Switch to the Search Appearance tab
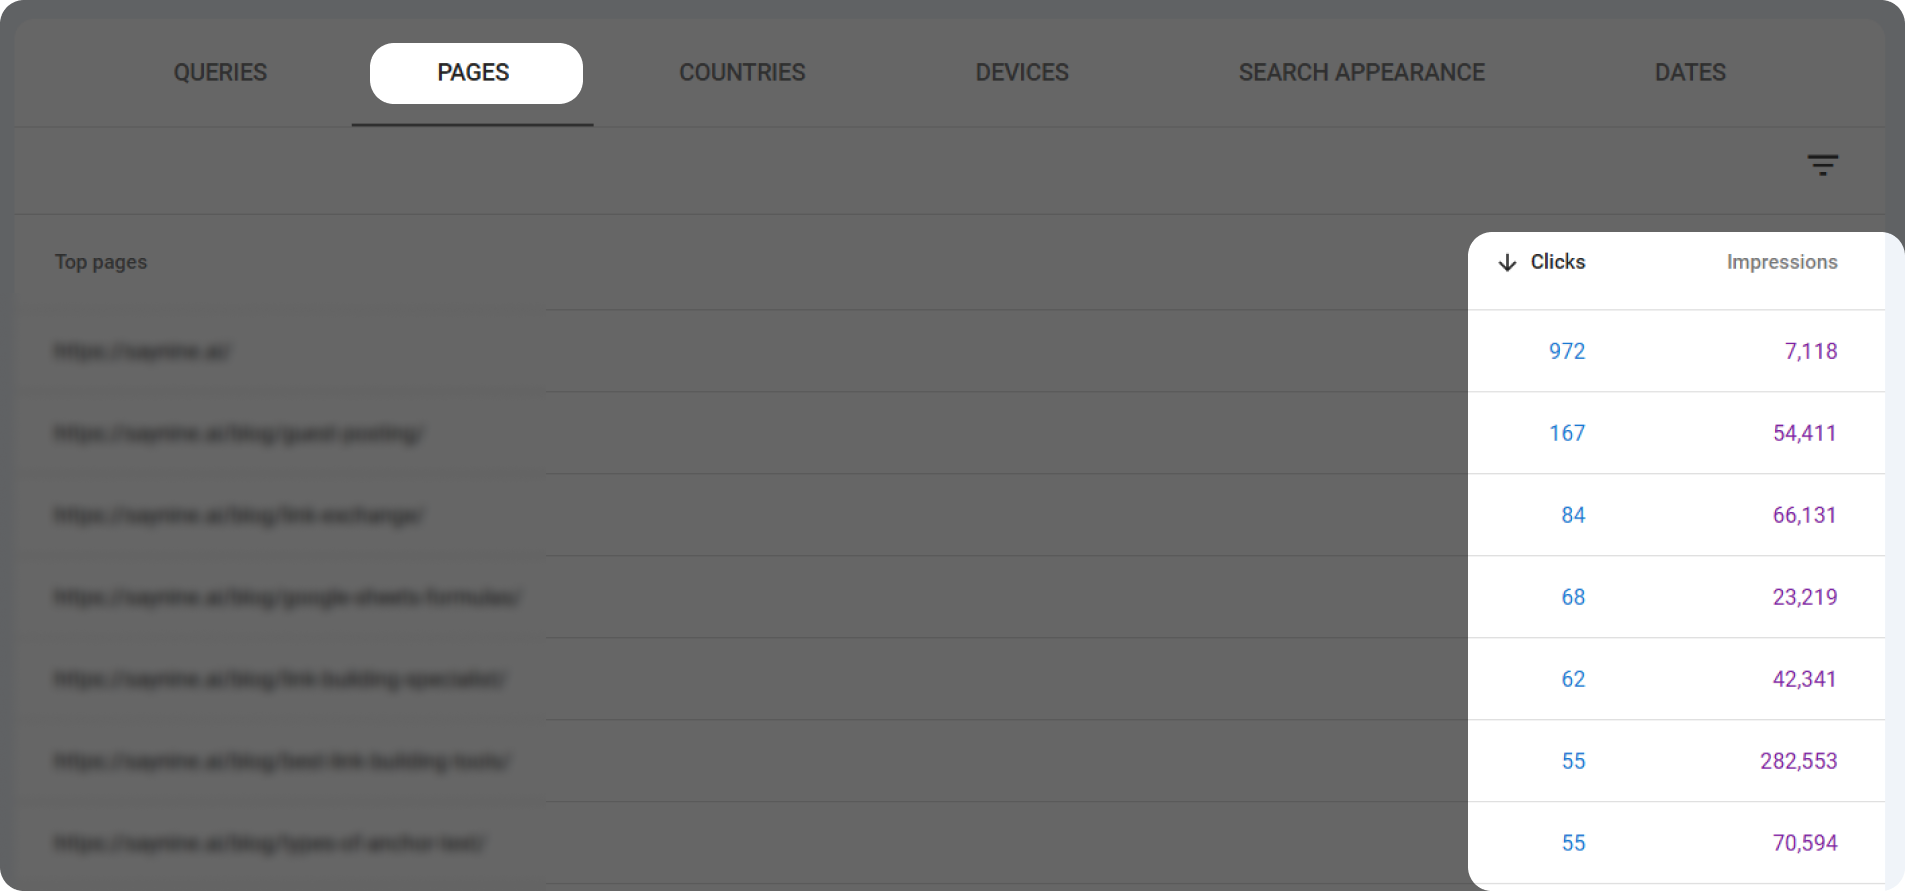Viewport: 1905px width, 891px height. click(x=1361, y=72)
